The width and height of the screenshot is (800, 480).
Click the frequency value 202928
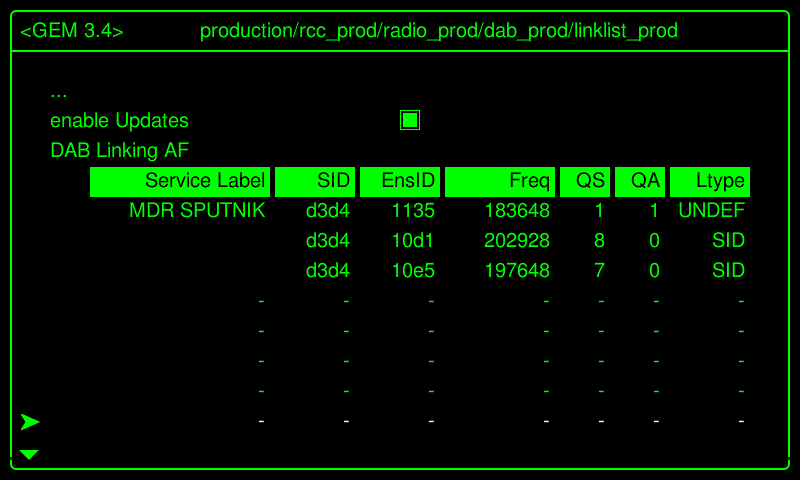tap(517, 241)
